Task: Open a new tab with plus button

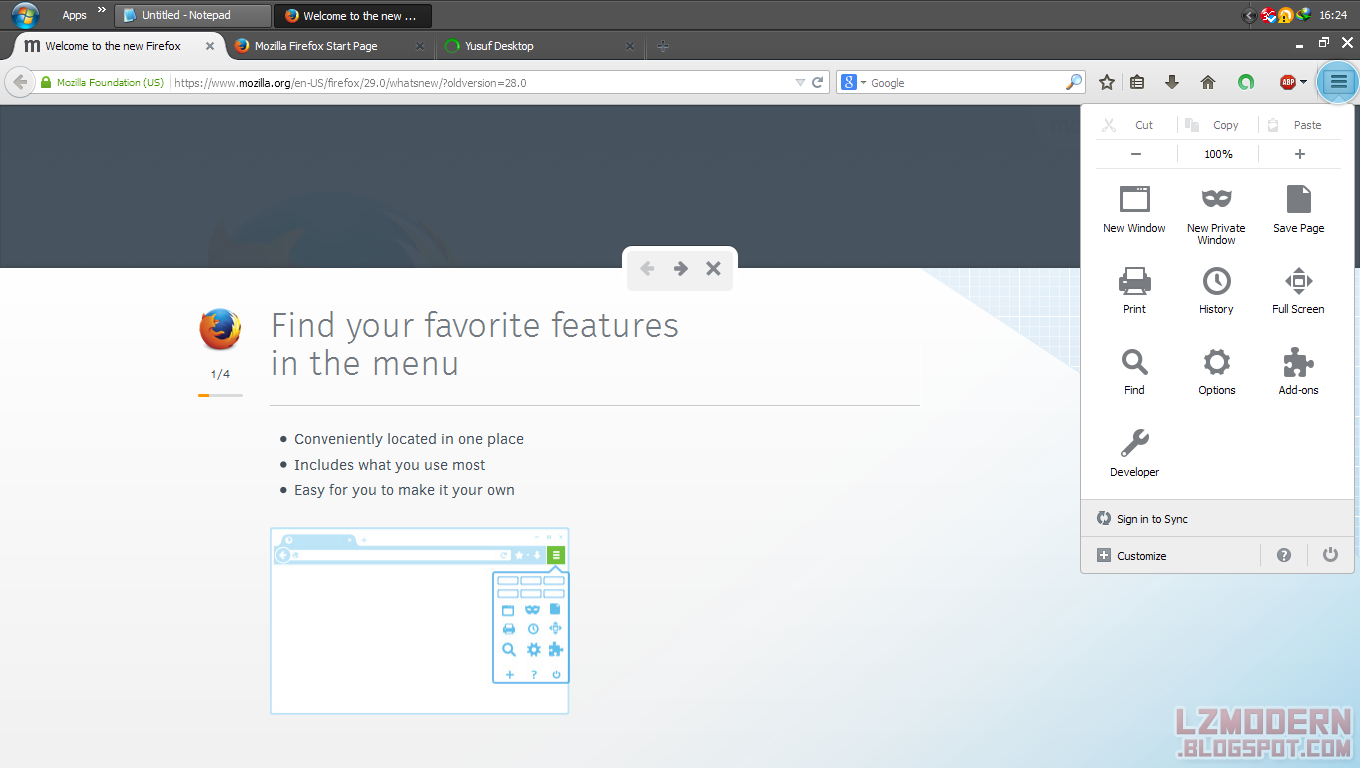Action: [x=662, y=46]
